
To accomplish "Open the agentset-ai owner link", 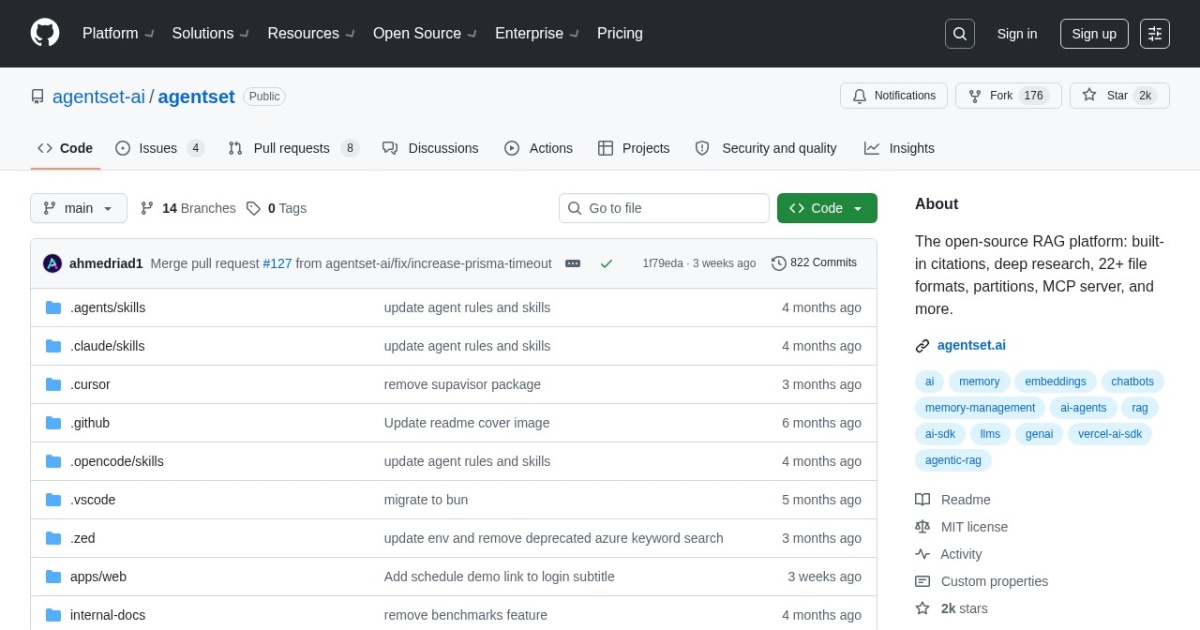I will pyautogui.click(x=99, y=97).
